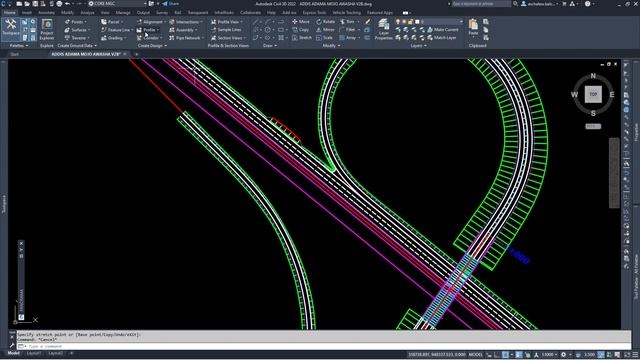The height and width of the screenshot is (360, 640).
Task: Select the Mirror tool in Modify panel
Action: [x=325, y=30]
